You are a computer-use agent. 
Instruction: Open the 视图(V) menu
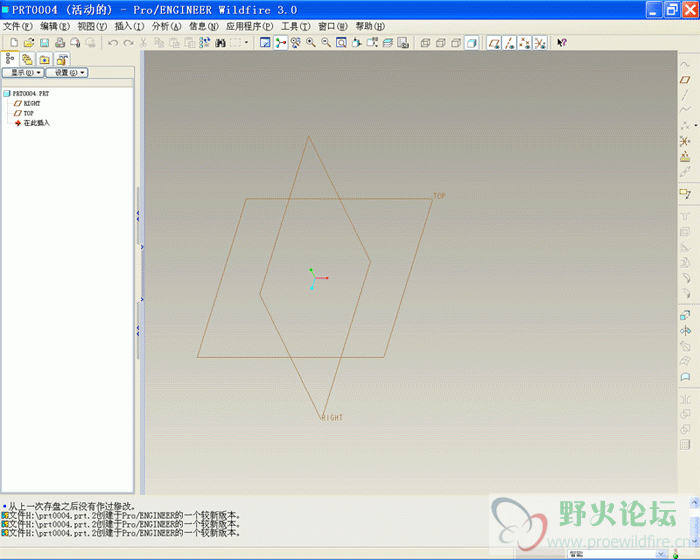coord(92,26)
